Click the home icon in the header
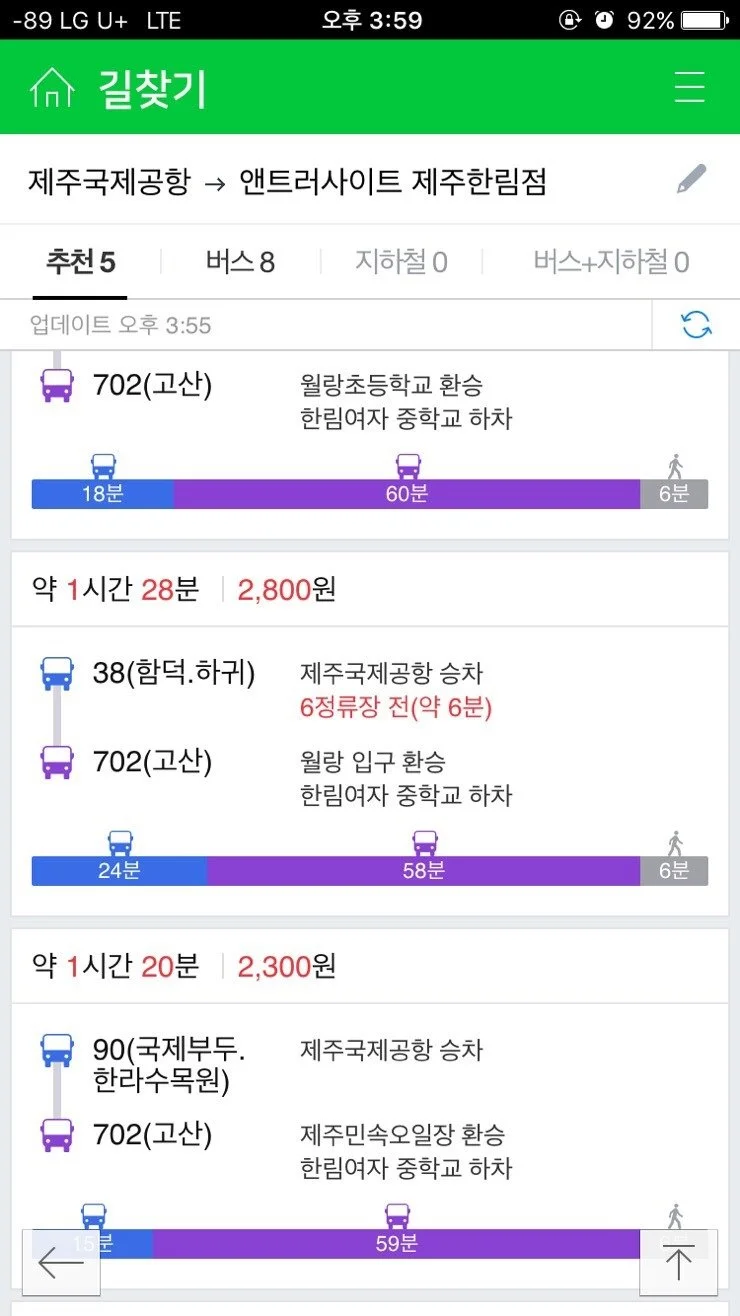740x1316 pixels. pos(52,87)
